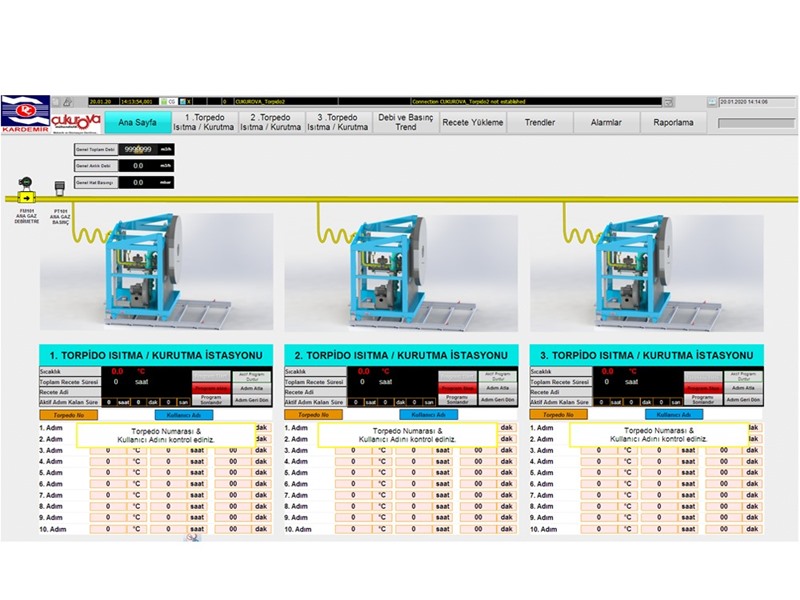Click the Çukurova company logo
Image resolution: width=800 pixels, height=600 pixels.
(x=76, y=123)
